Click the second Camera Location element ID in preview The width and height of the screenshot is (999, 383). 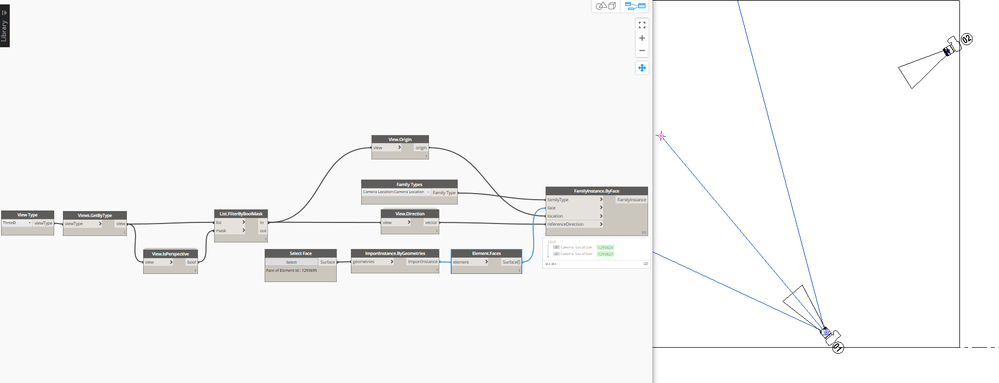tap(605, 254)
